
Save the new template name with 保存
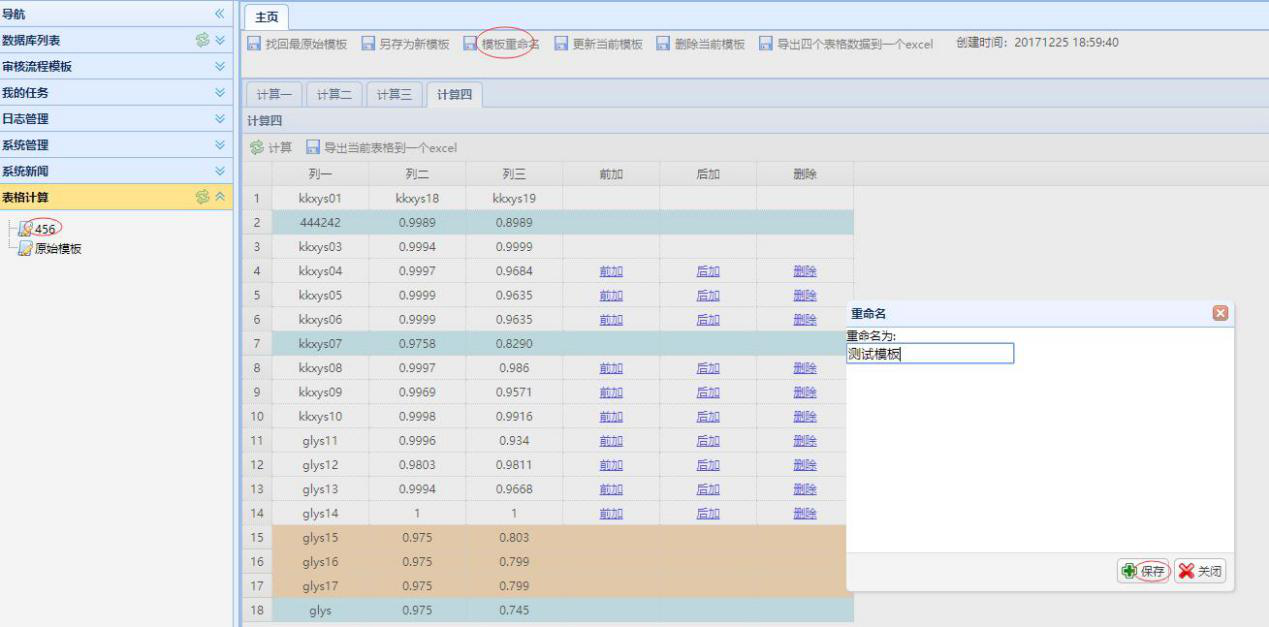click(x=1144, y=571)
